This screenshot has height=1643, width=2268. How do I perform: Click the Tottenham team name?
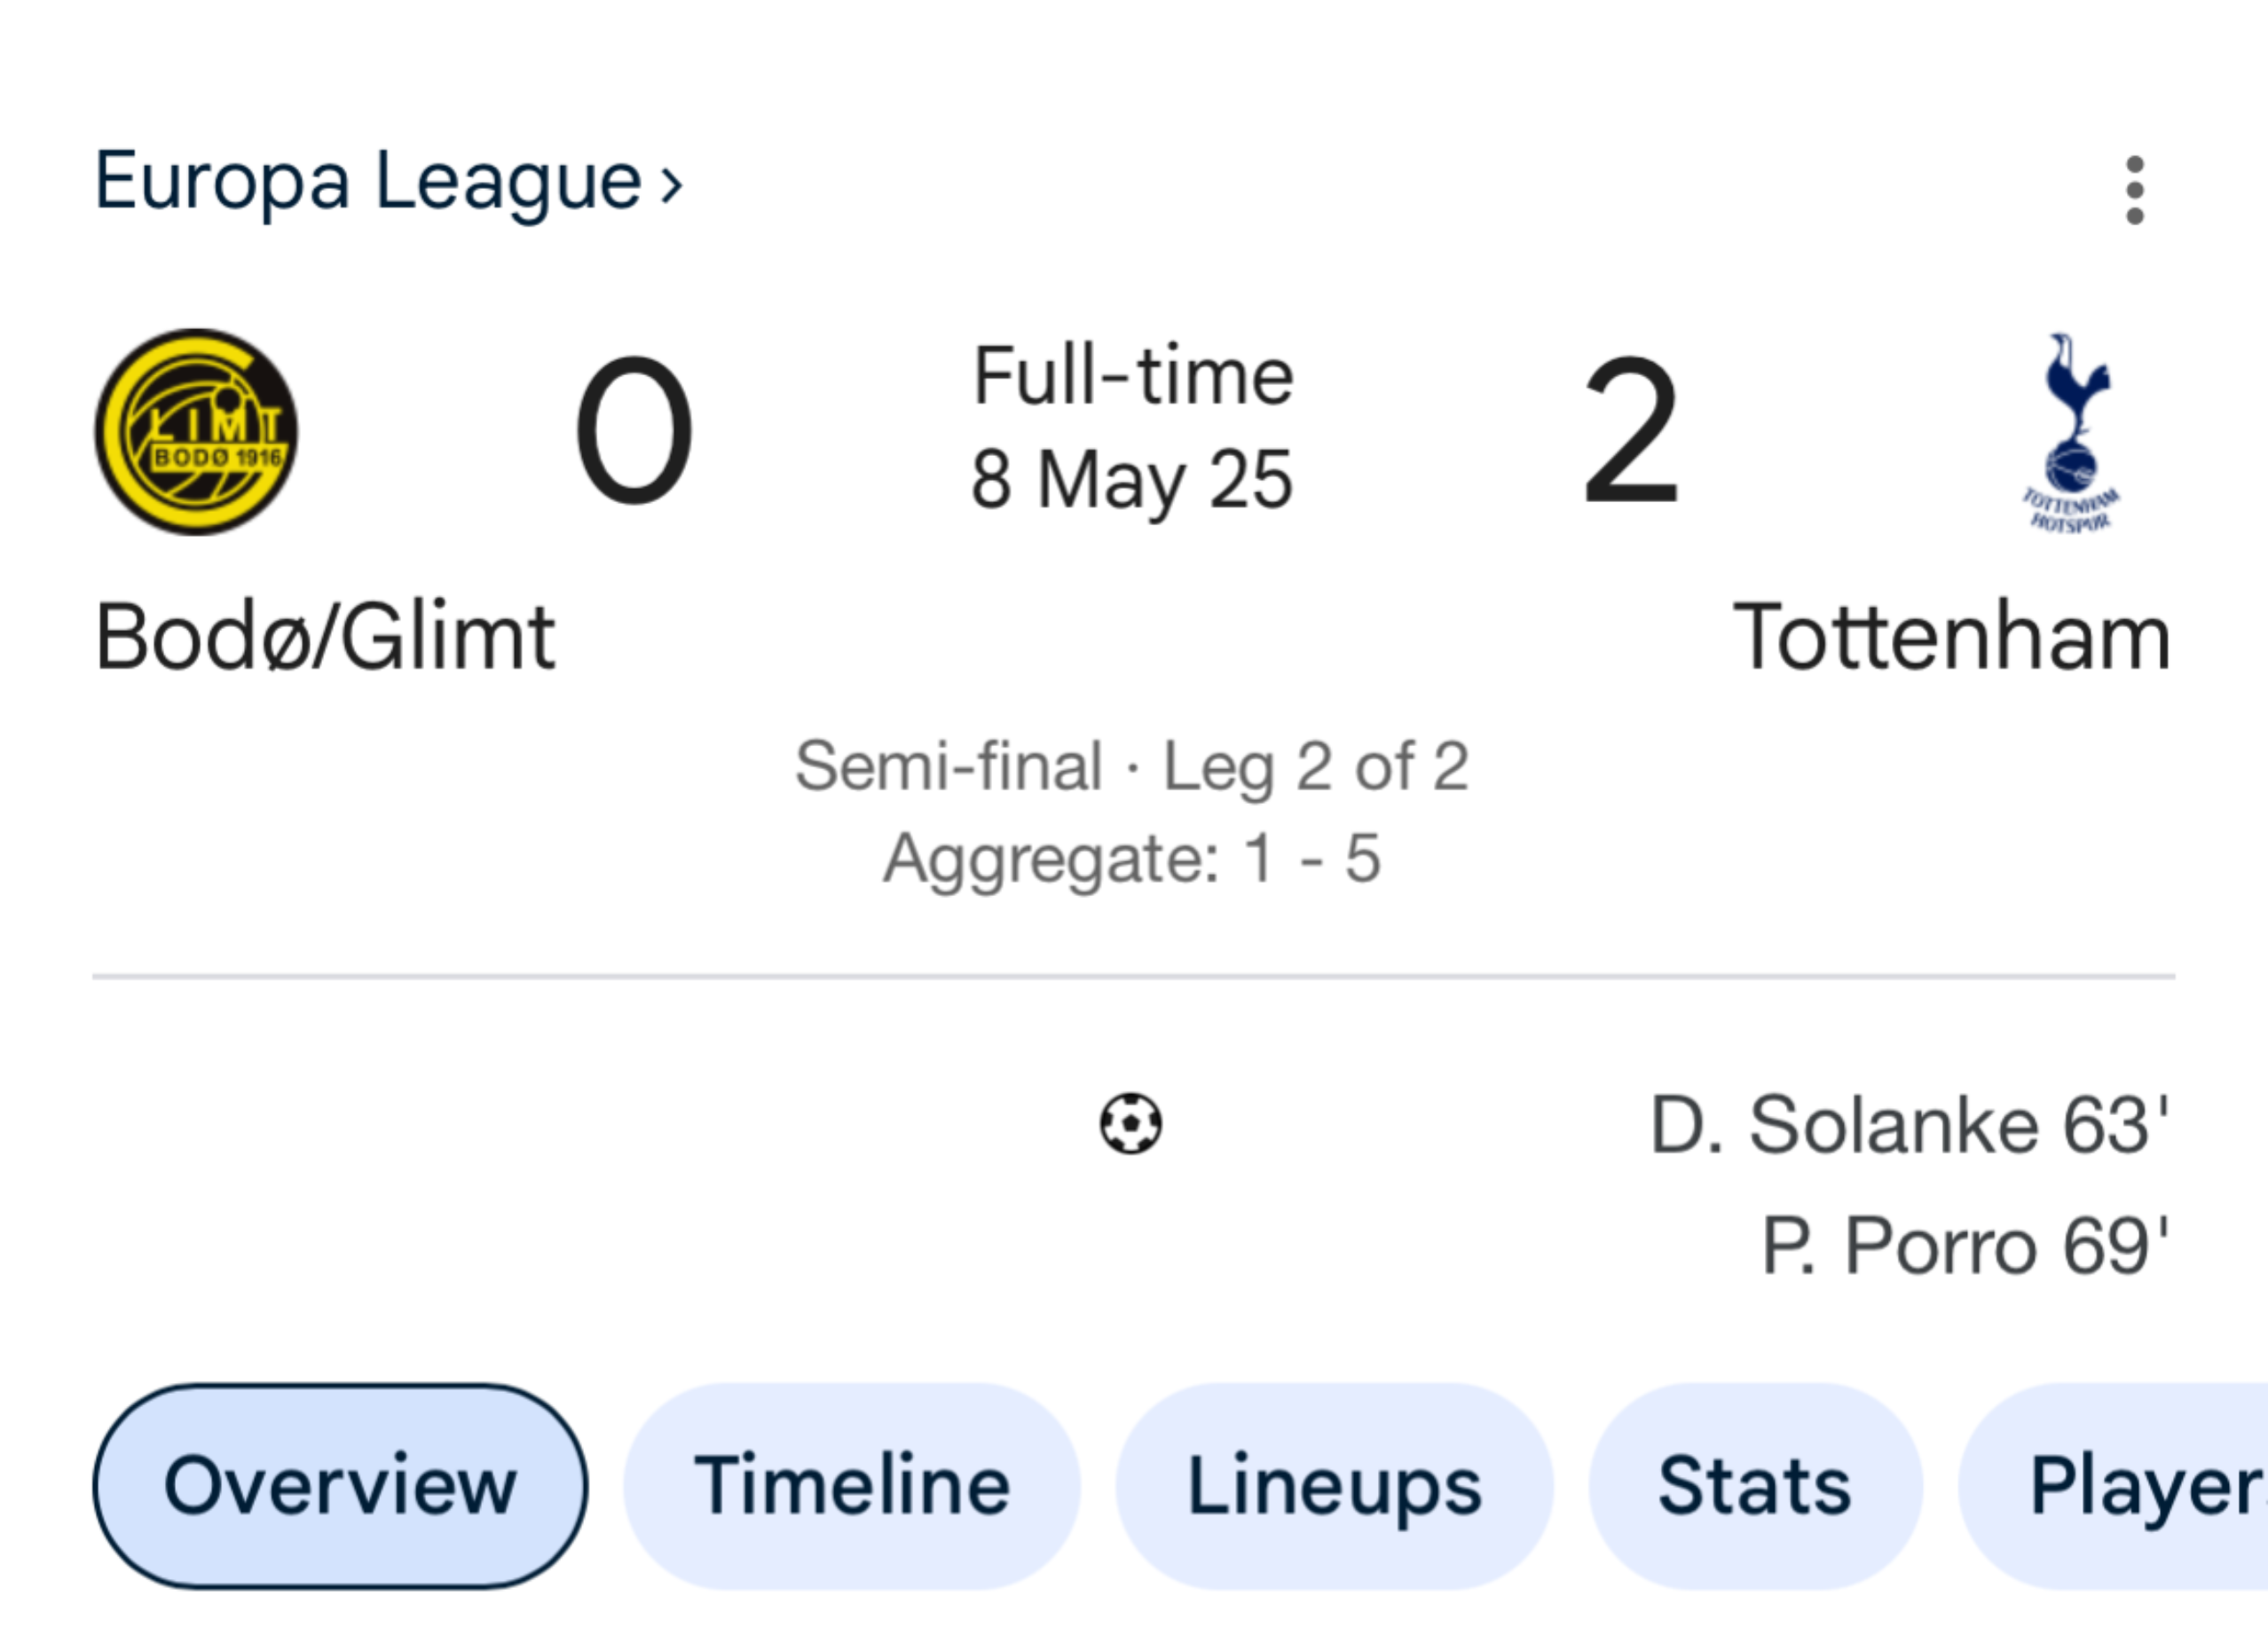1951,636
